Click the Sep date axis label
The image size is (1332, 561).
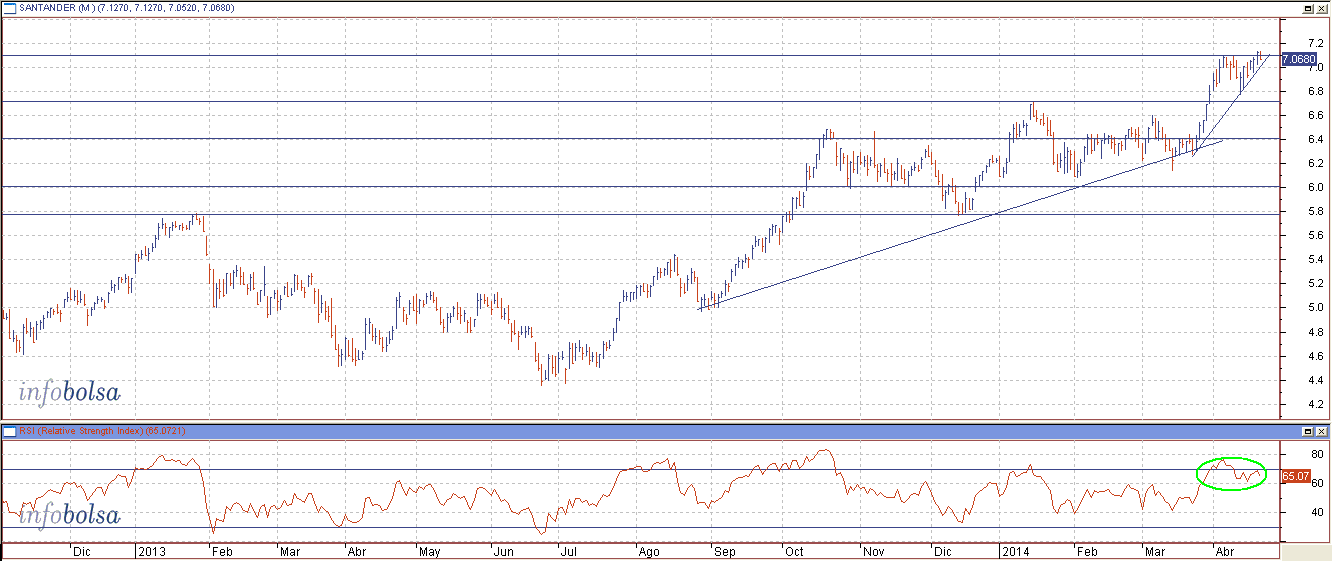(724, 551)
